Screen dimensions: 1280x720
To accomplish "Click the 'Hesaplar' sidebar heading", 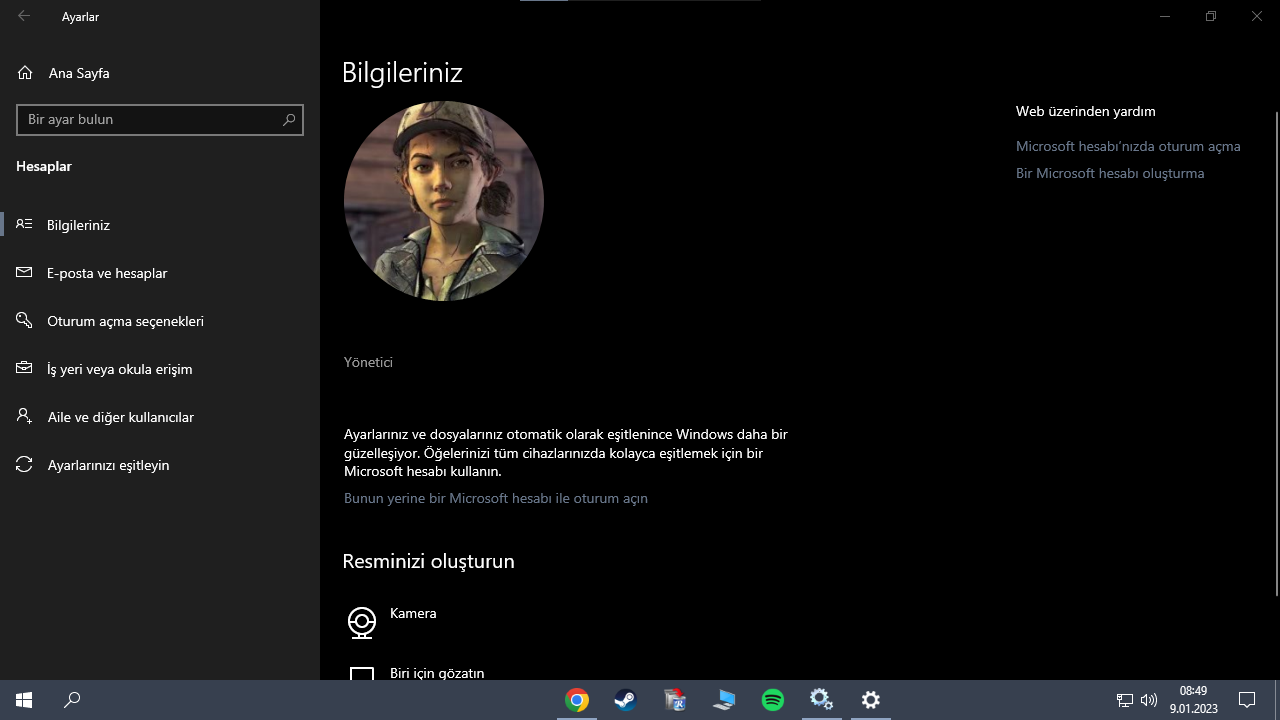I will [x=44, y=166].
